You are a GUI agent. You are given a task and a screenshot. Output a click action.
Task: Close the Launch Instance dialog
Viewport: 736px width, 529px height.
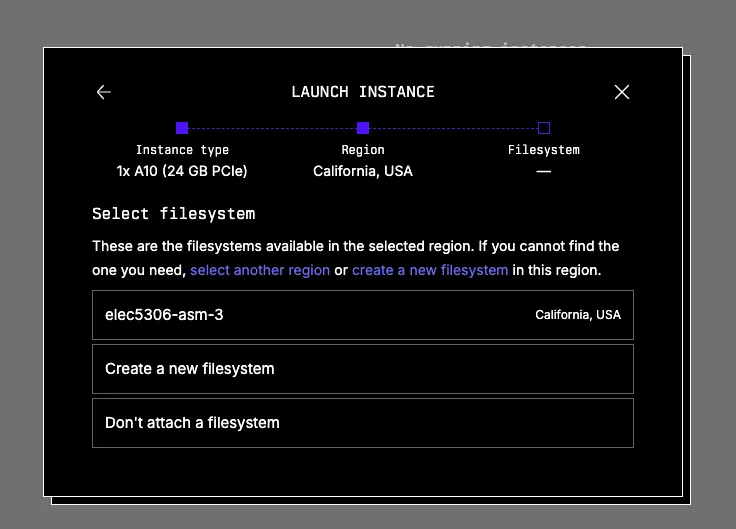pos(621,92)
